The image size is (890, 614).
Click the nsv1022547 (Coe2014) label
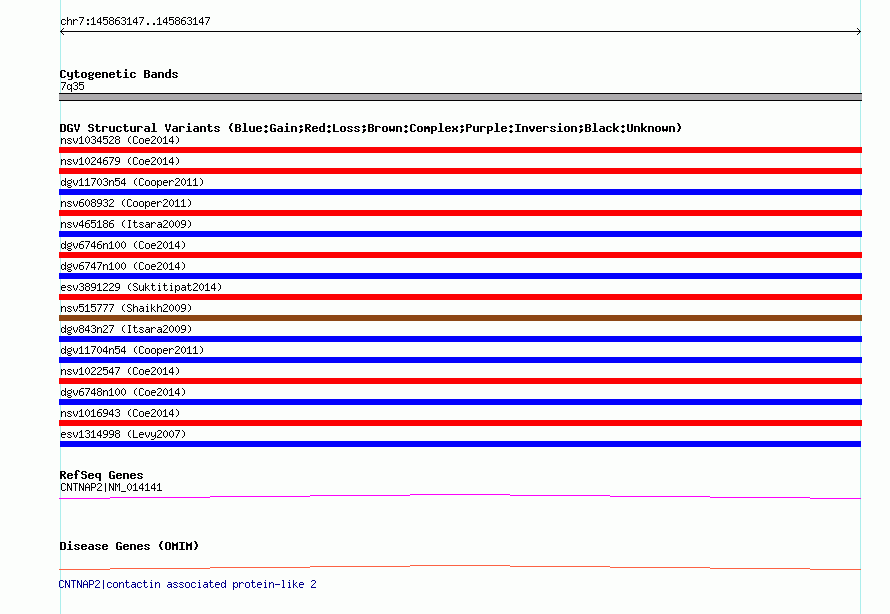pos(120,371)
